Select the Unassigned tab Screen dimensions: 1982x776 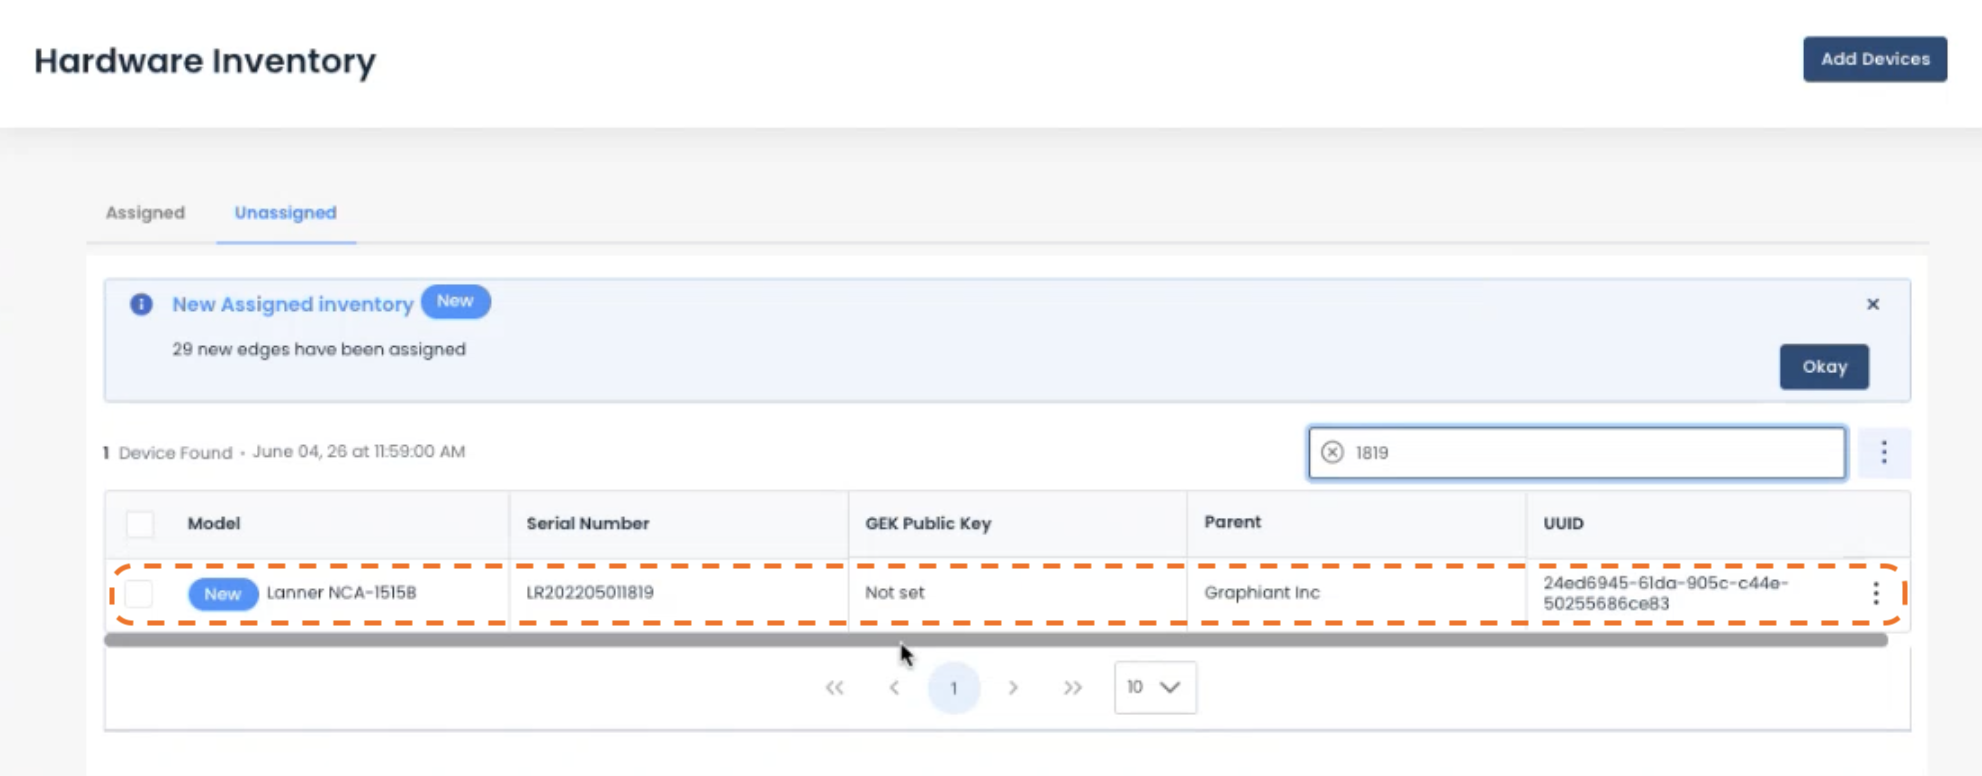285,212
